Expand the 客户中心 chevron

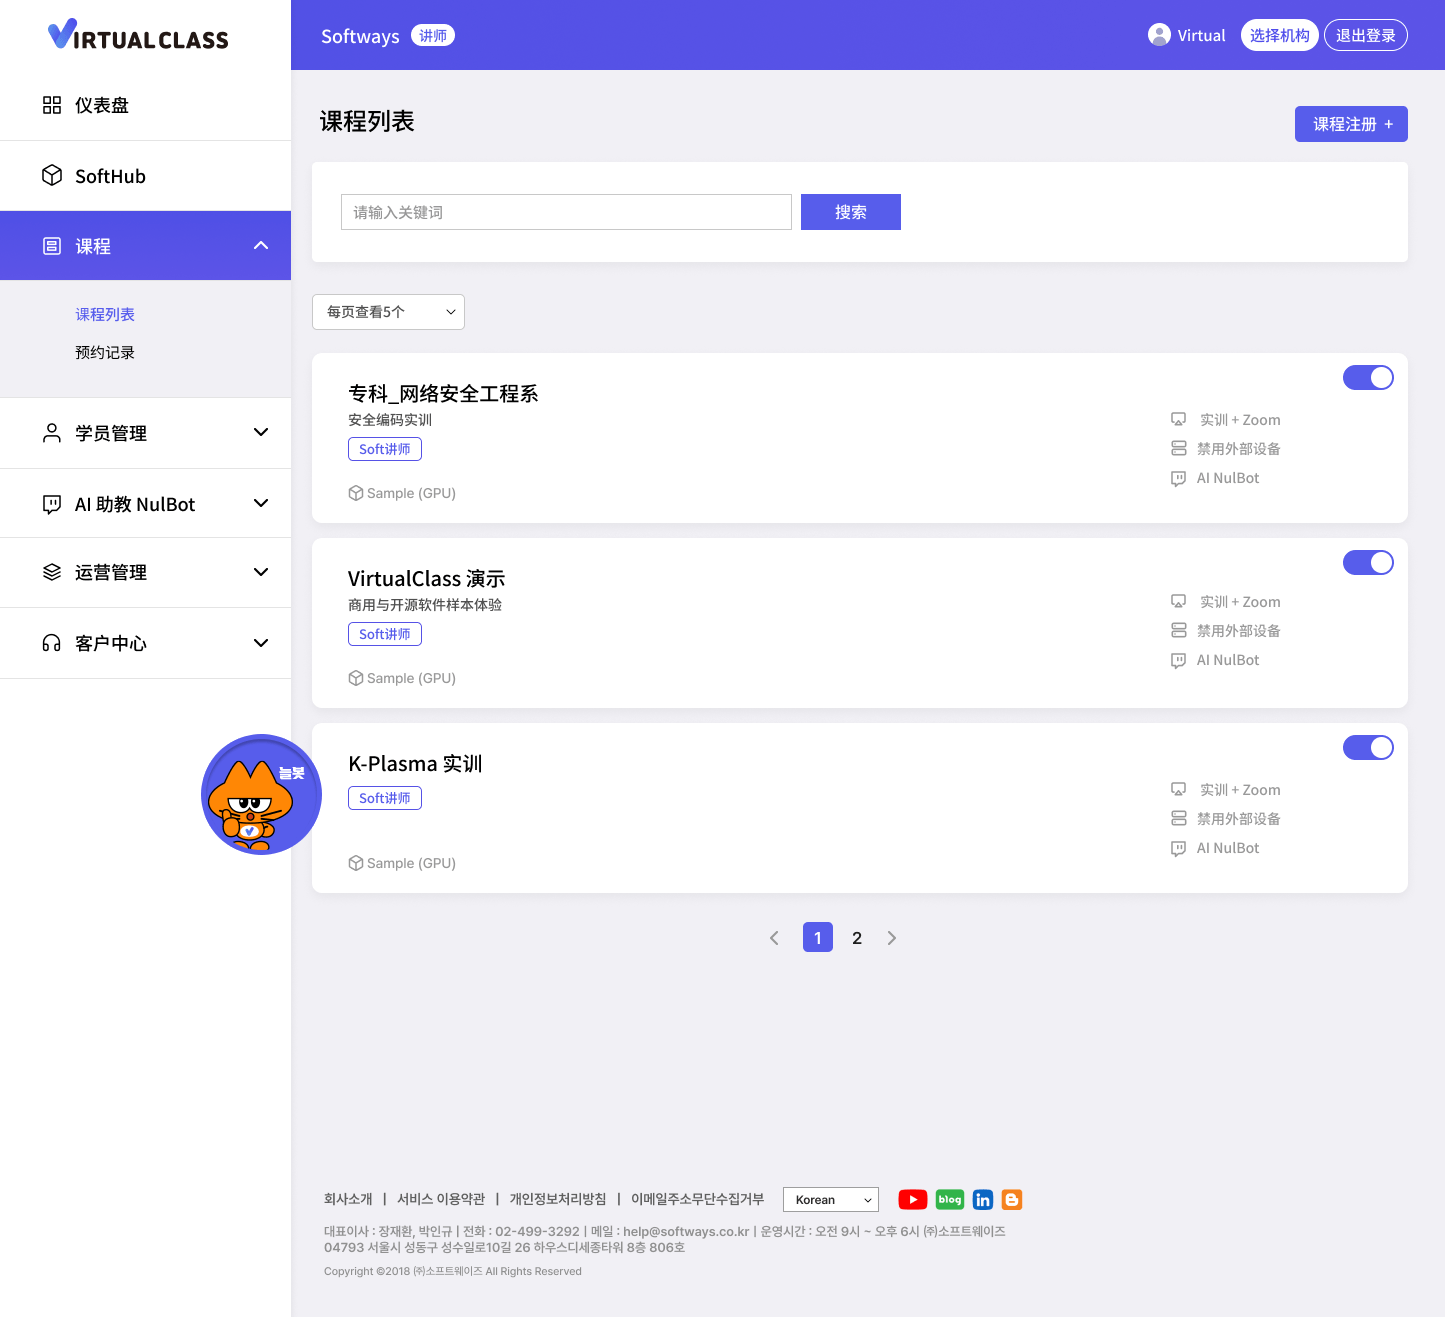tap(261, 643)
